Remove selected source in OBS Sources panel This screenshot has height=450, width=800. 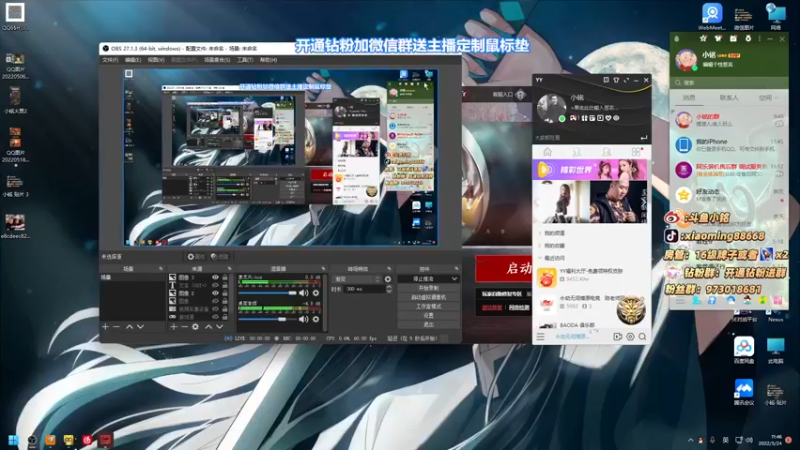click(x=184, y=327)
